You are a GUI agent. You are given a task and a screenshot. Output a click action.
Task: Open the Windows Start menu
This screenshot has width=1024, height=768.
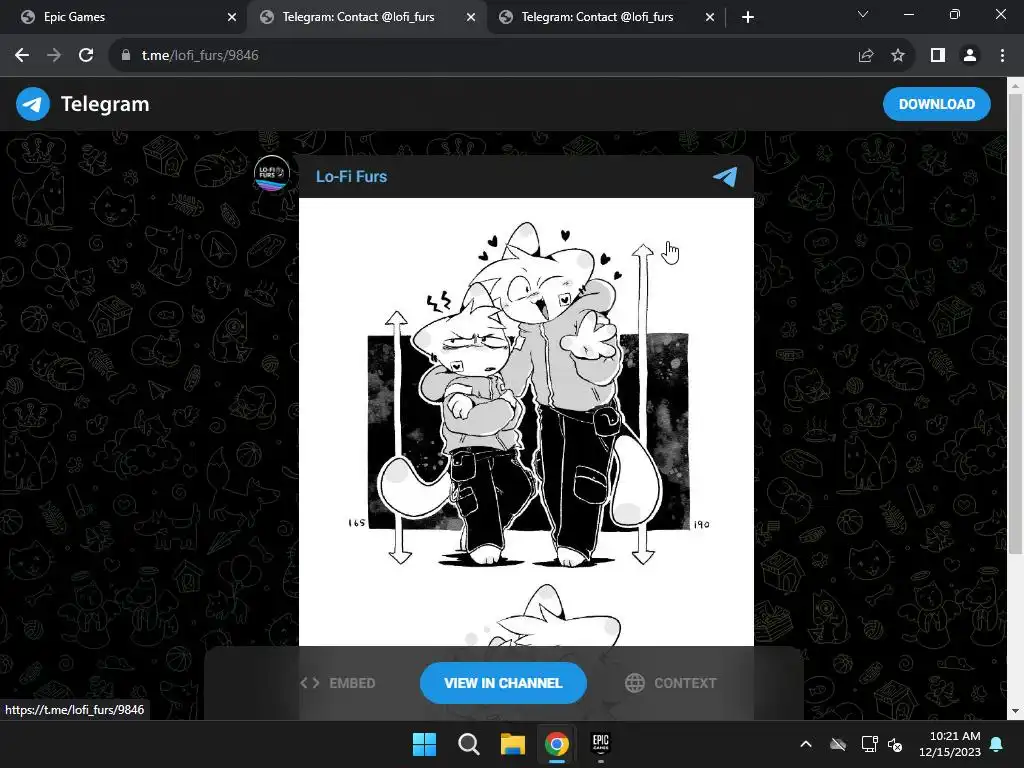[x=424, y=744]
